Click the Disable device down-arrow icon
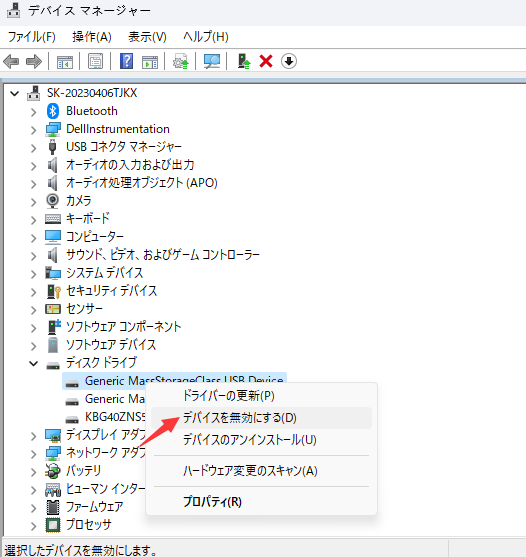Image resolution: width=526 pixels, height=557 pixels. [289, 61]
